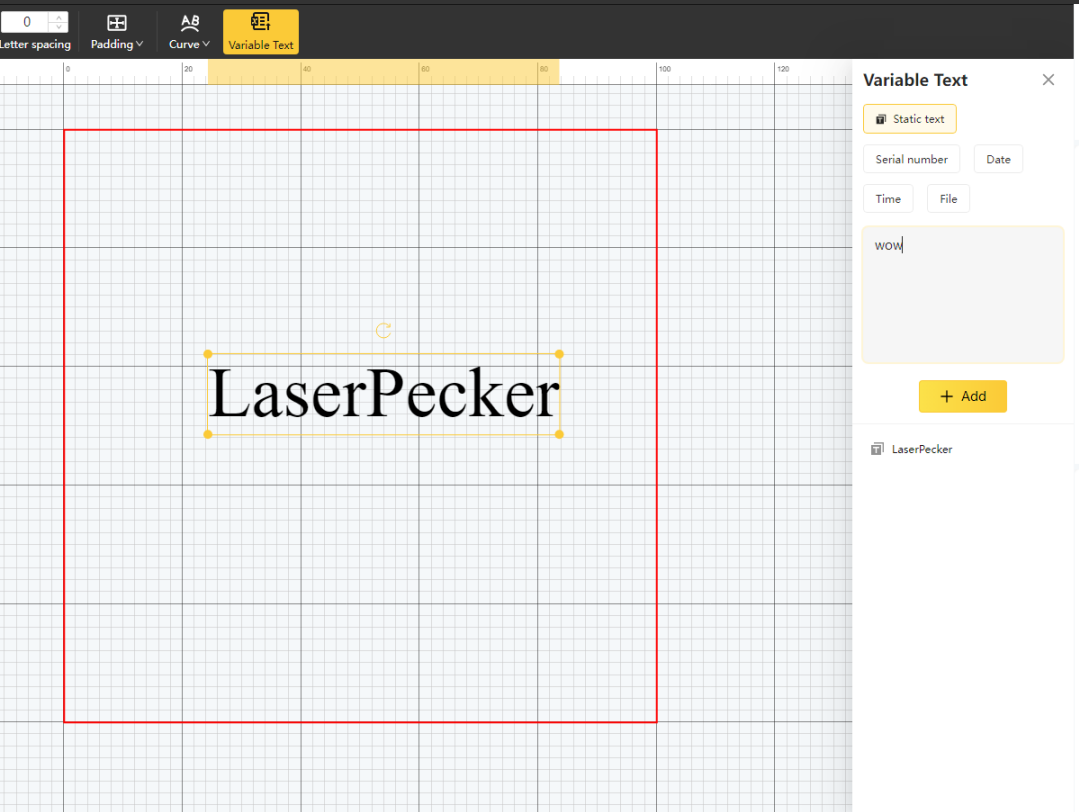Viewport: 1079px width, 812px height.
Task: Click the bottom-left resize handle of text
Action: click(208, 434)
